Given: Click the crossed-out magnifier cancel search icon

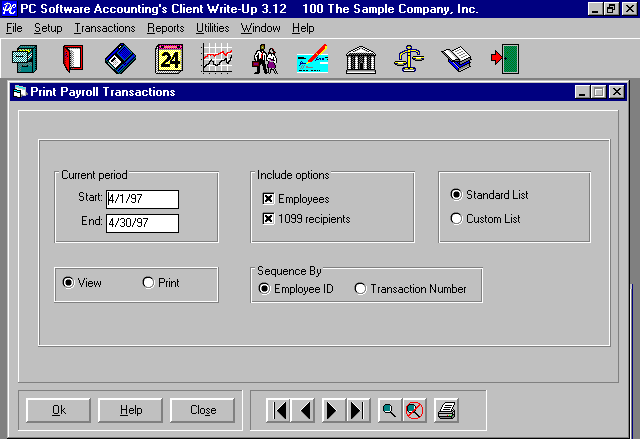Looking at the screenshot, I should (415, 410).
